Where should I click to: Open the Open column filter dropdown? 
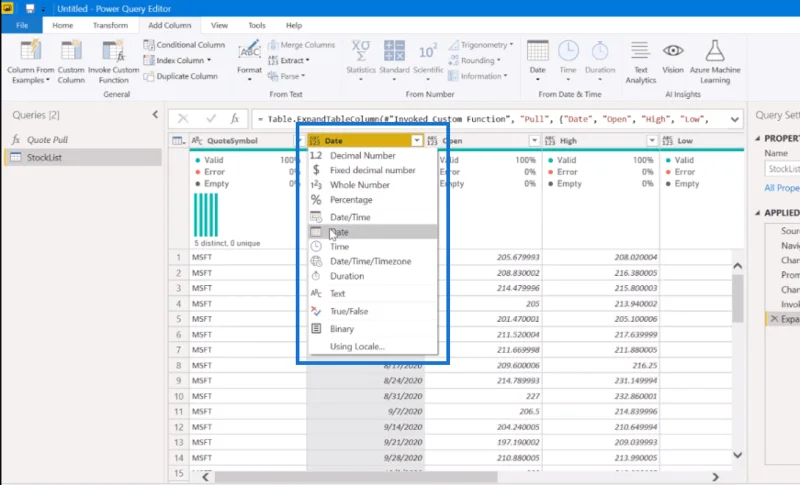point(534,141)
